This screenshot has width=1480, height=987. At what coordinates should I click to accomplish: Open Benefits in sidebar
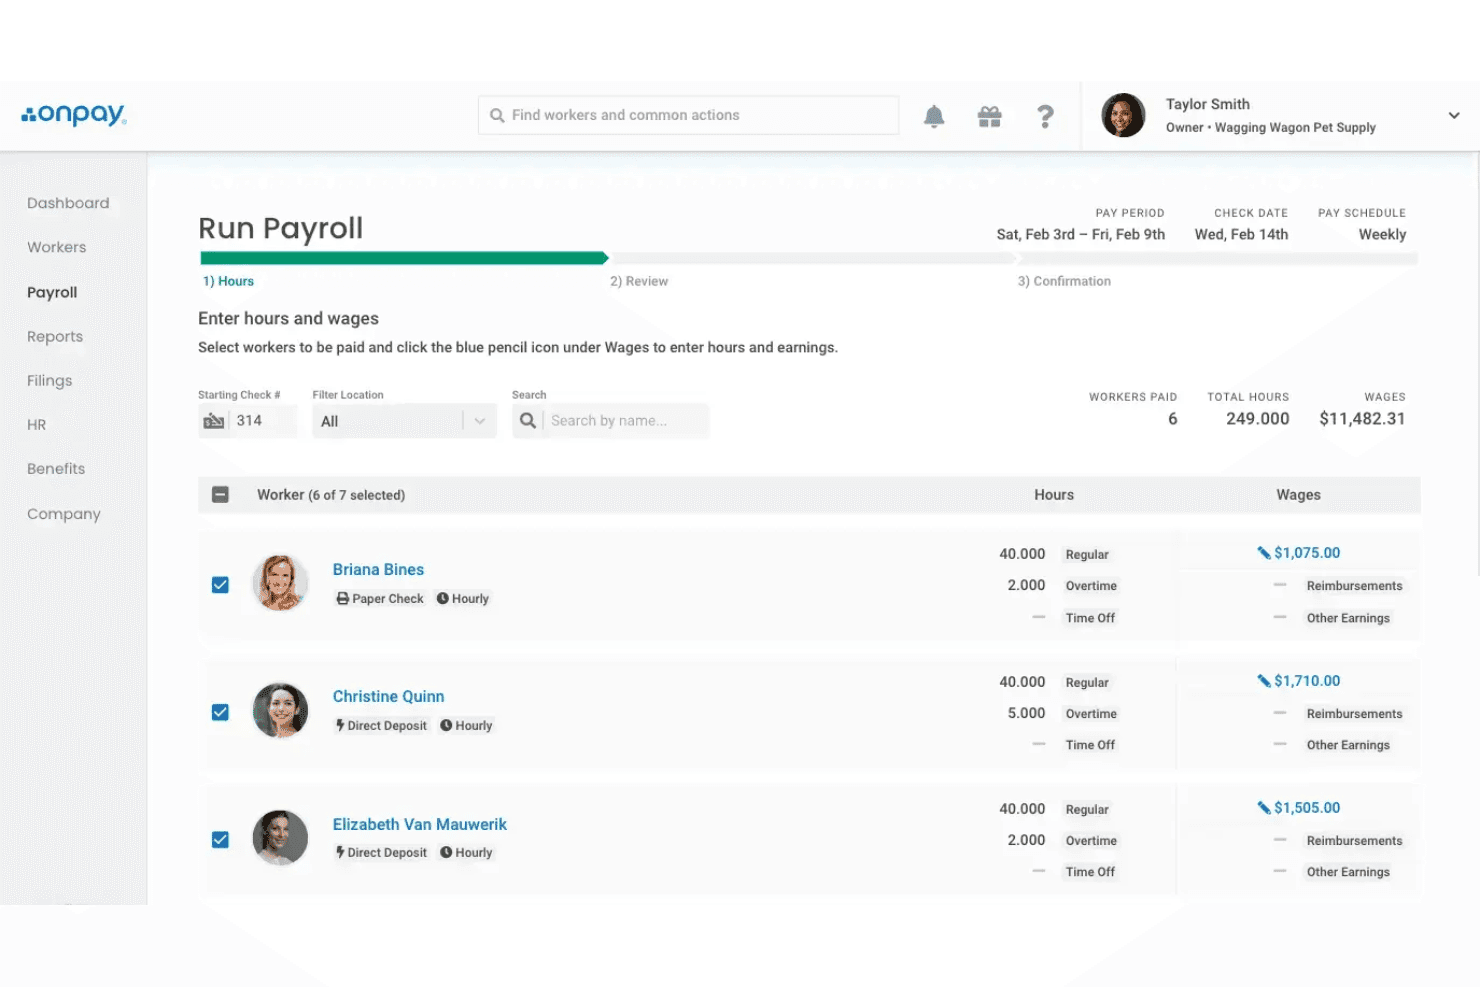56,469
